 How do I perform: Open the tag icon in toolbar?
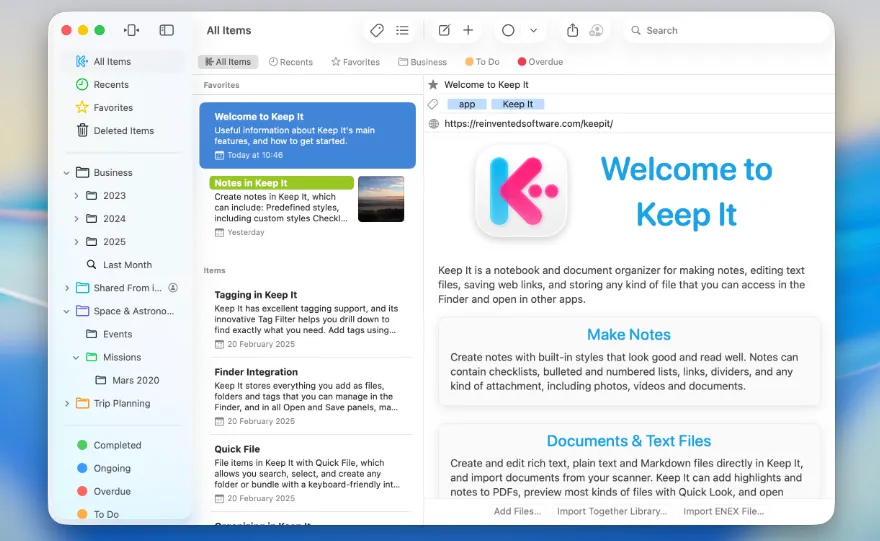point(377,30)
